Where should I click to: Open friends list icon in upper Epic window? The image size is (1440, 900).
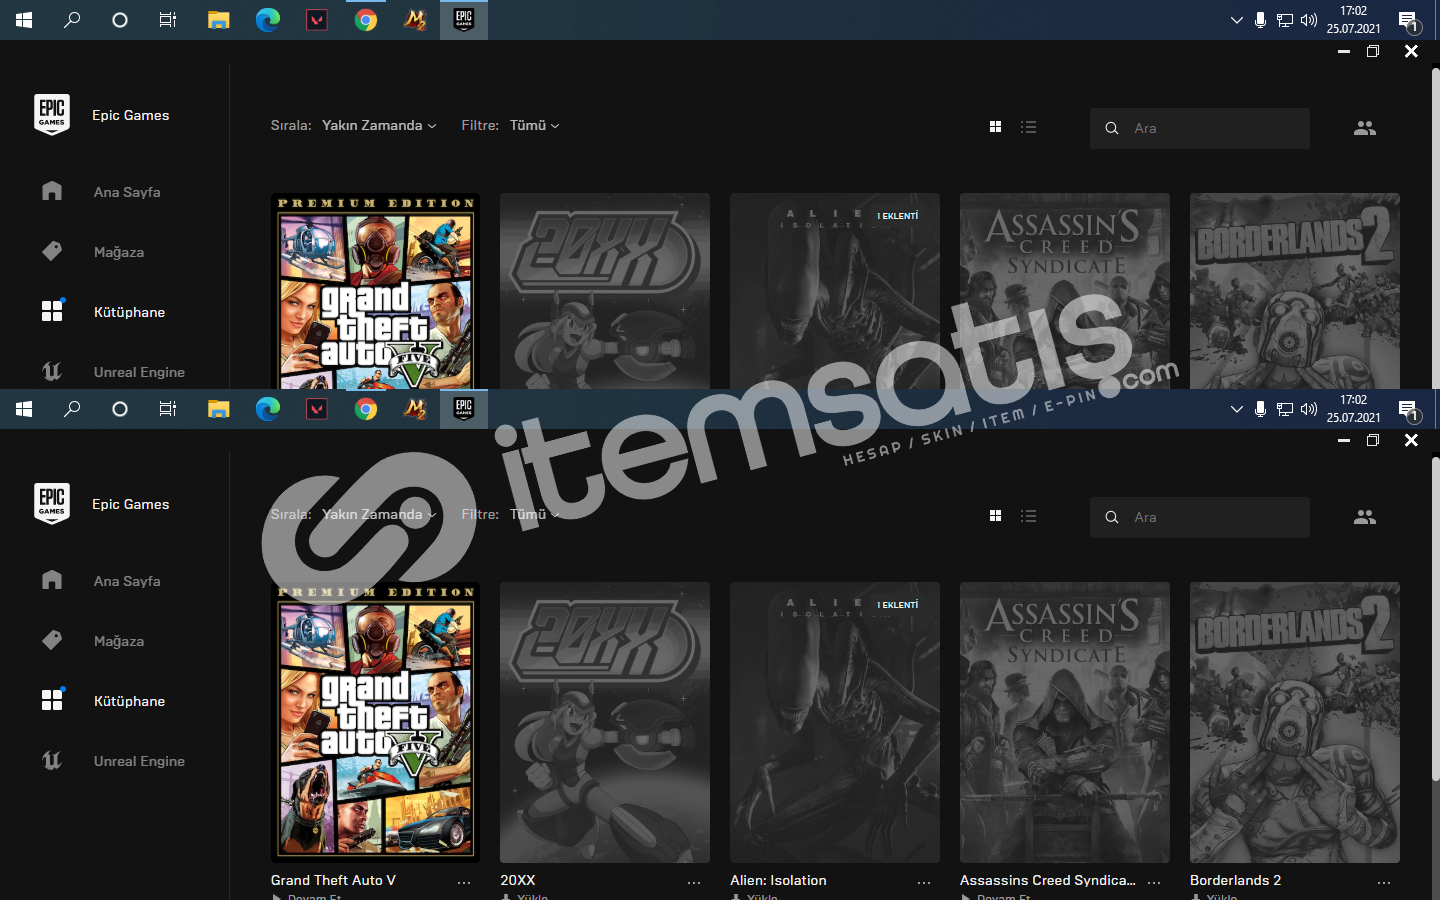1365,128
